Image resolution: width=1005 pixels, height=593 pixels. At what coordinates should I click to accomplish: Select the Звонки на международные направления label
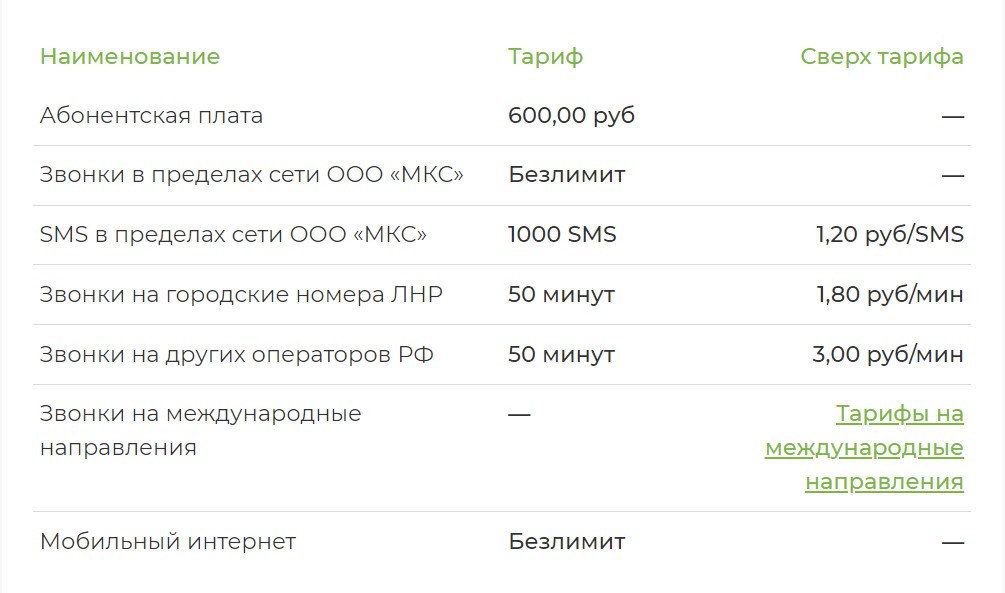pos(200,430)
